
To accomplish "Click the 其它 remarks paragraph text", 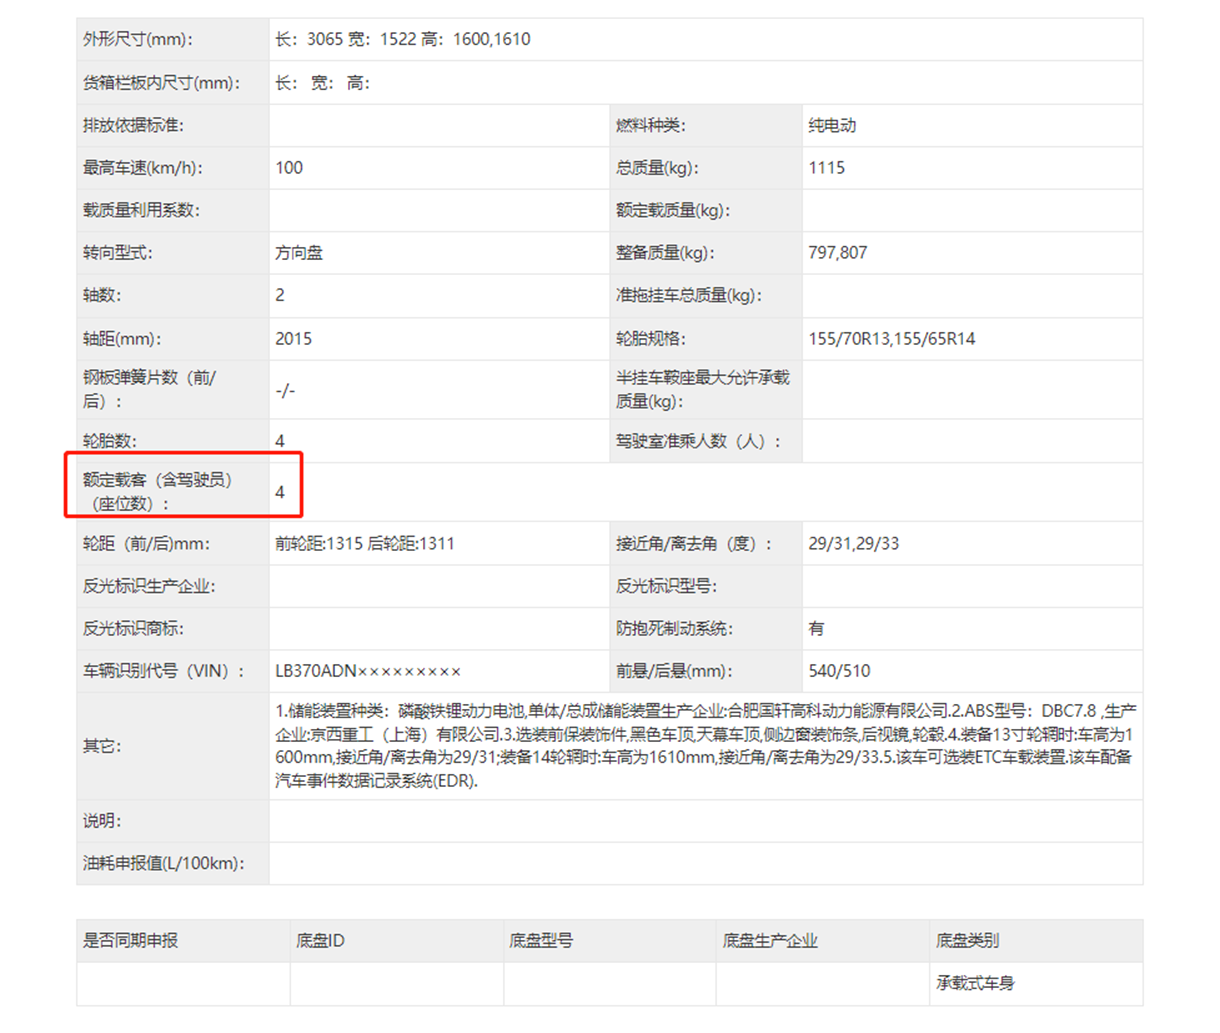I will [705, 746].
